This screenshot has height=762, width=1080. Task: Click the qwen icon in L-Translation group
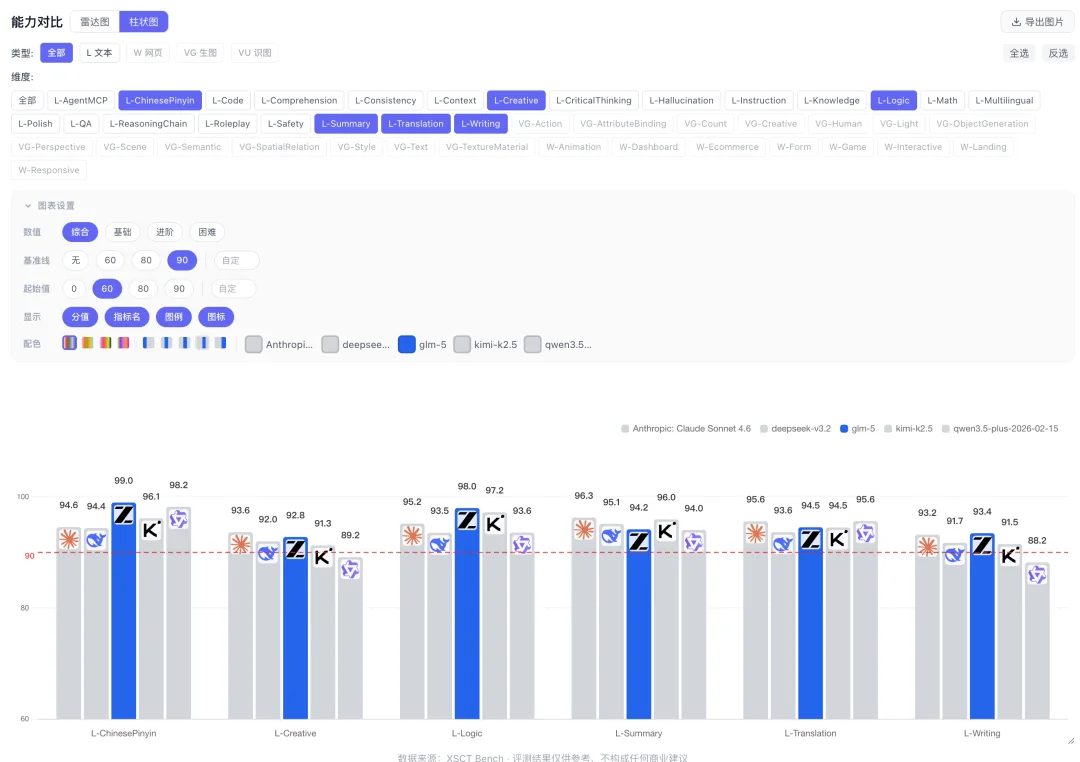[865, 533]
